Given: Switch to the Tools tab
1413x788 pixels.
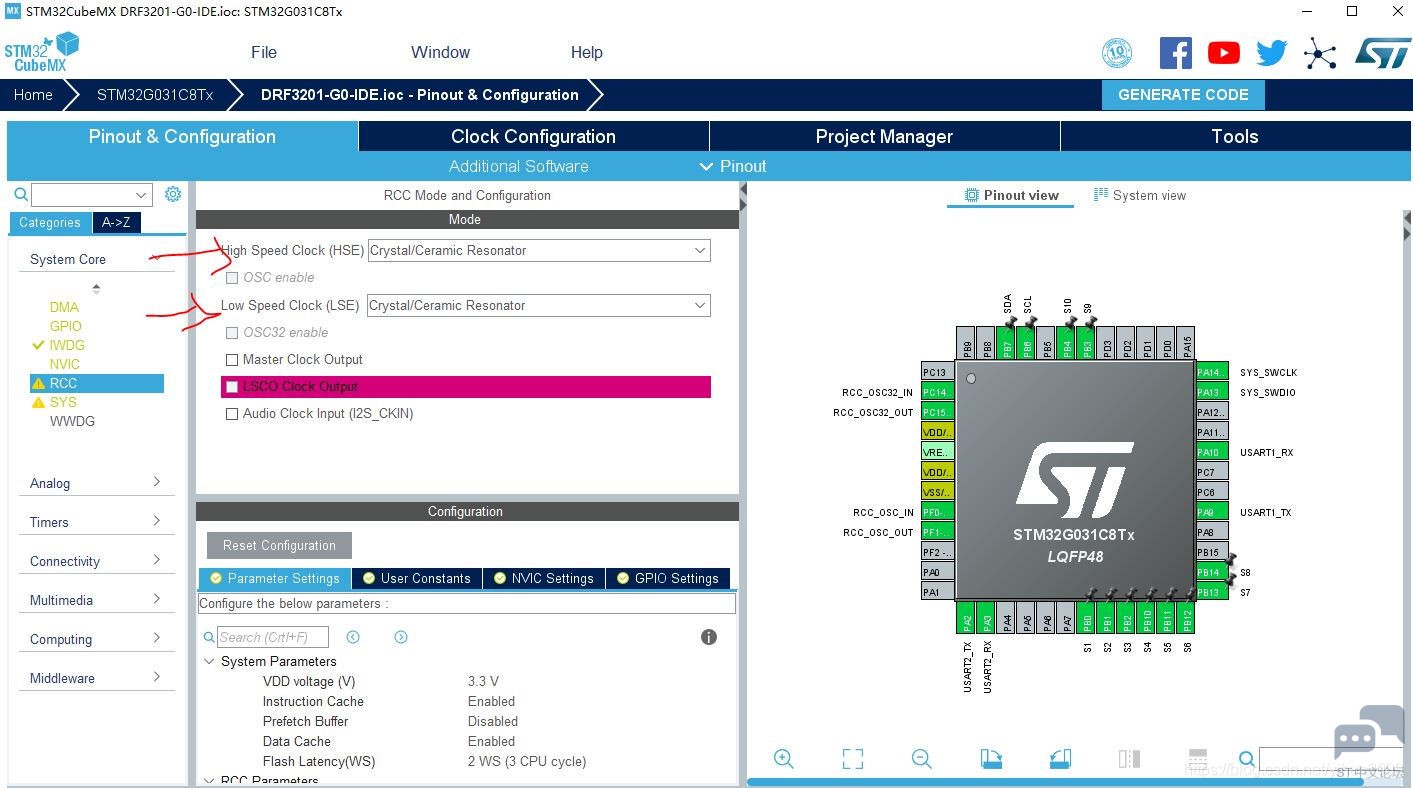Looking at the screenshot, I should tap(1235, 137).
